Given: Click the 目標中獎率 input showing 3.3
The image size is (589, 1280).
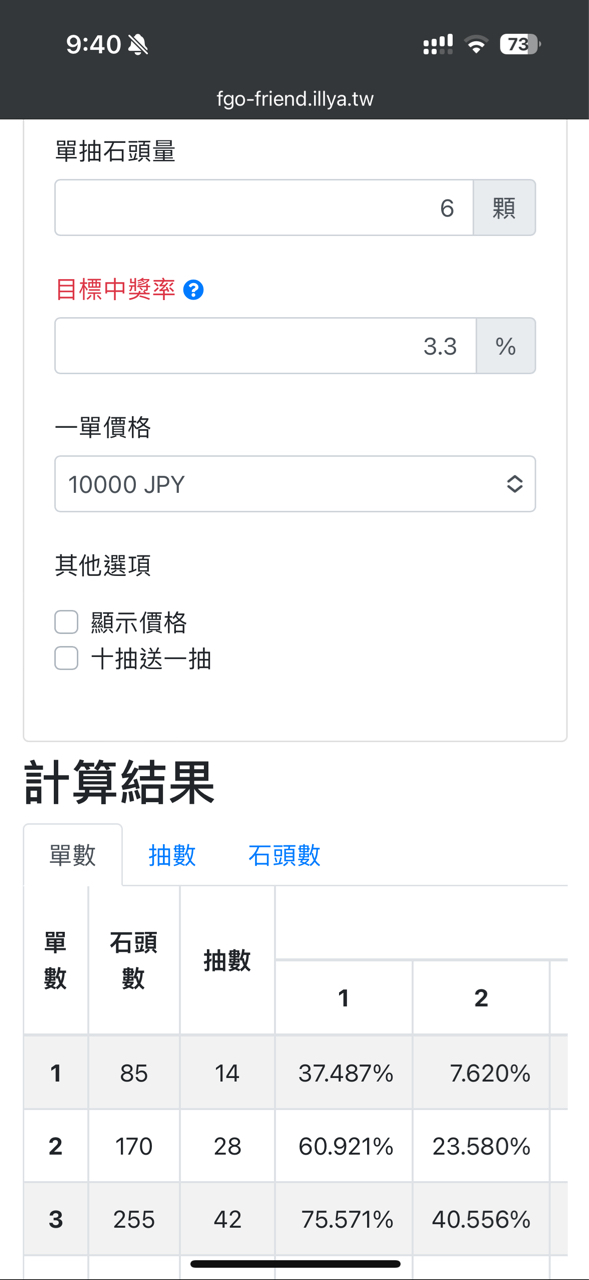Looking at the screenshot, I should pos(265,346).
